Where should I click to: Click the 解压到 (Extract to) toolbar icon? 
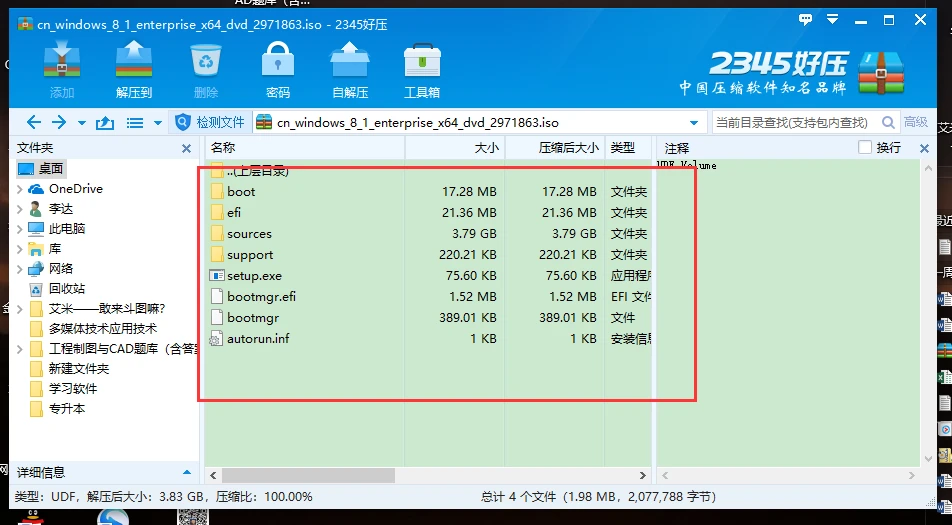pos(133,68)
